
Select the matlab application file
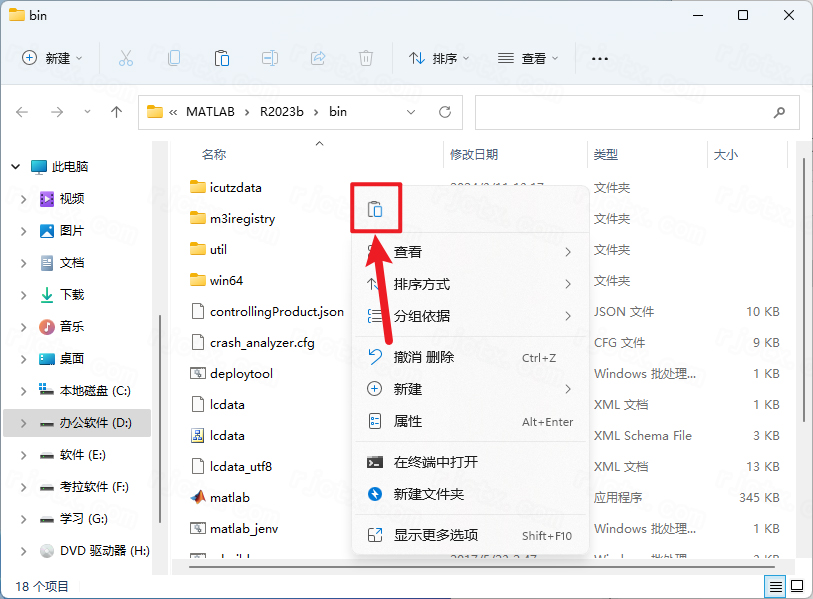[229, 497]
